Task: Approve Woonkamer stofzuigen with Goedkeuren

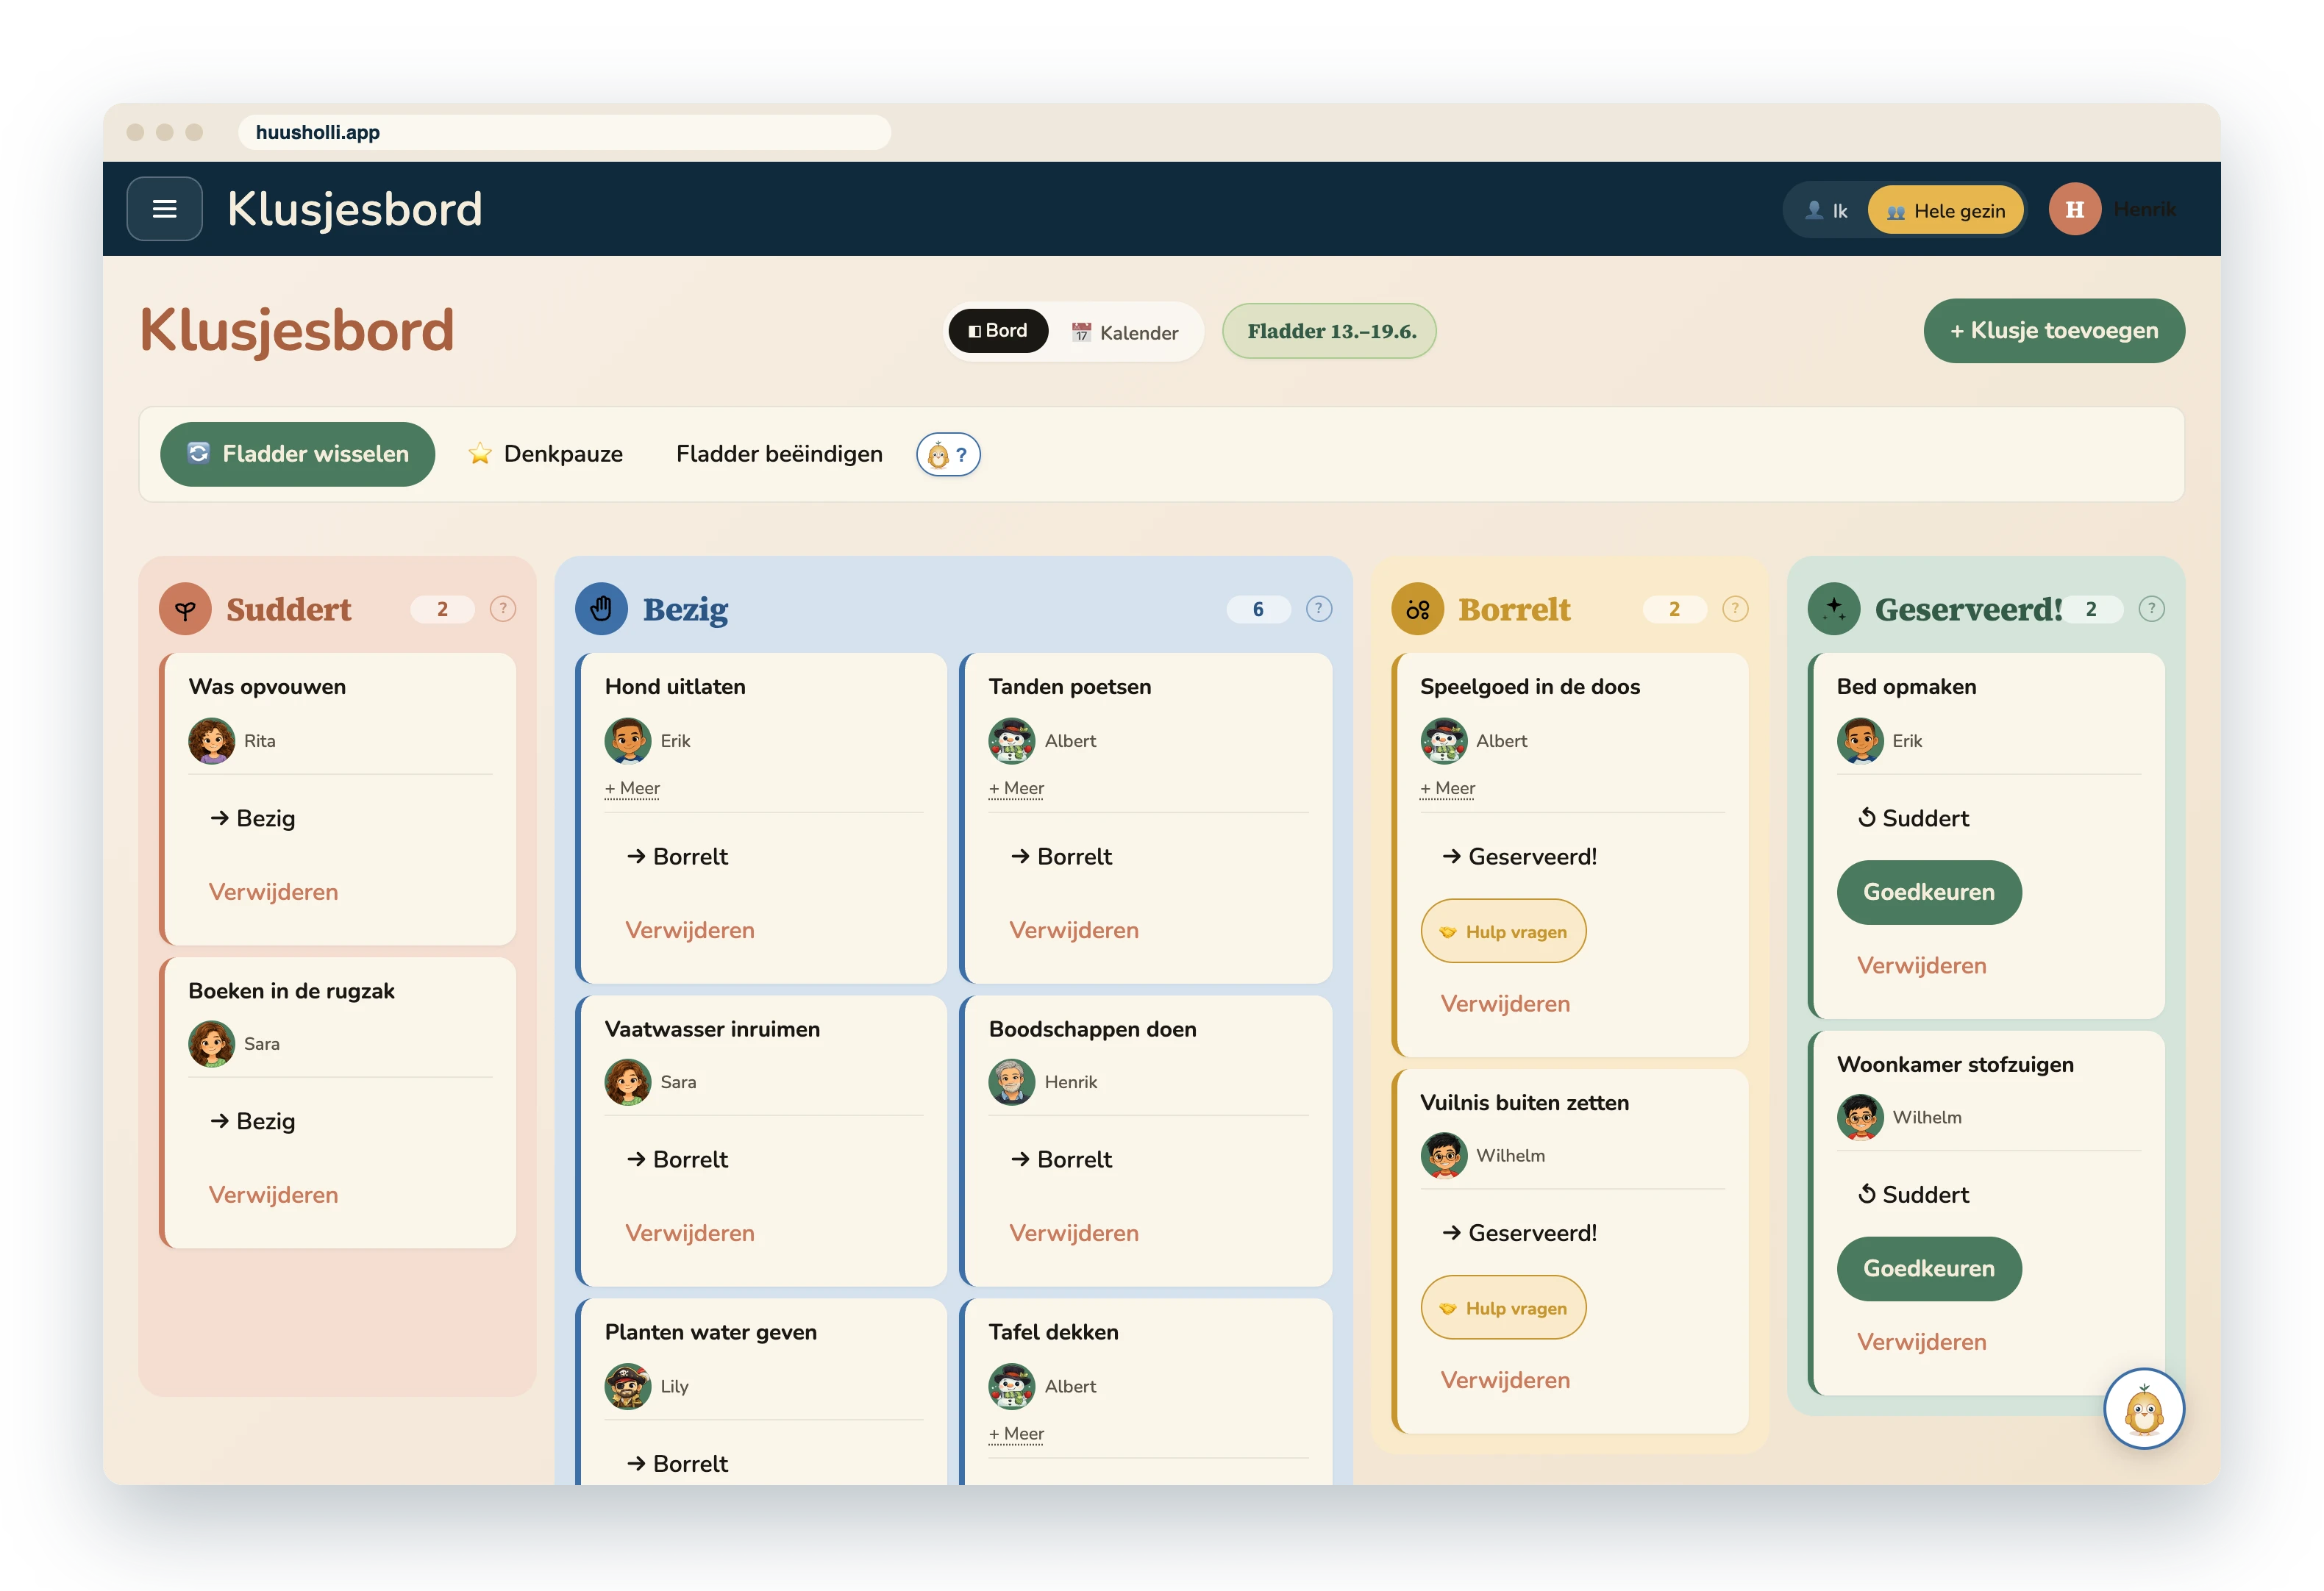Action: click(x=1928, y=1269)
